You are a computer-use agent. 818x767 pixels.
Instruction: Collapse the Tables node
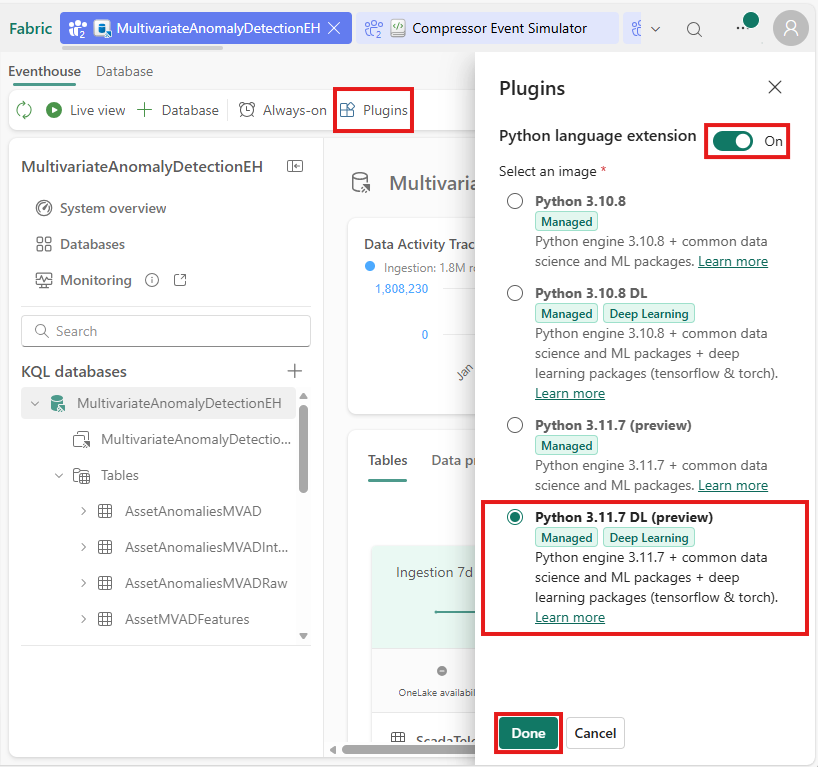pyautogui.click(x=58, y=475)
